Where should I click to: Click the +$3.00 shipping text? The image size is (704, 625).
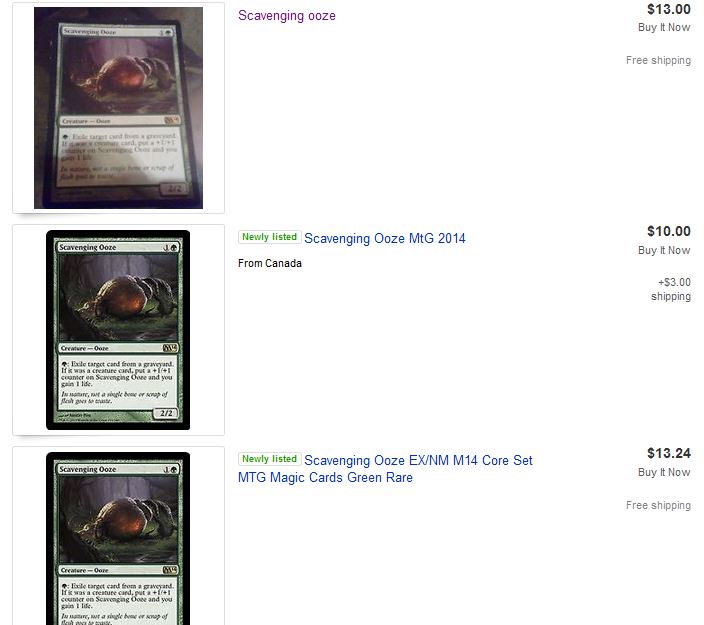[671, 289]
